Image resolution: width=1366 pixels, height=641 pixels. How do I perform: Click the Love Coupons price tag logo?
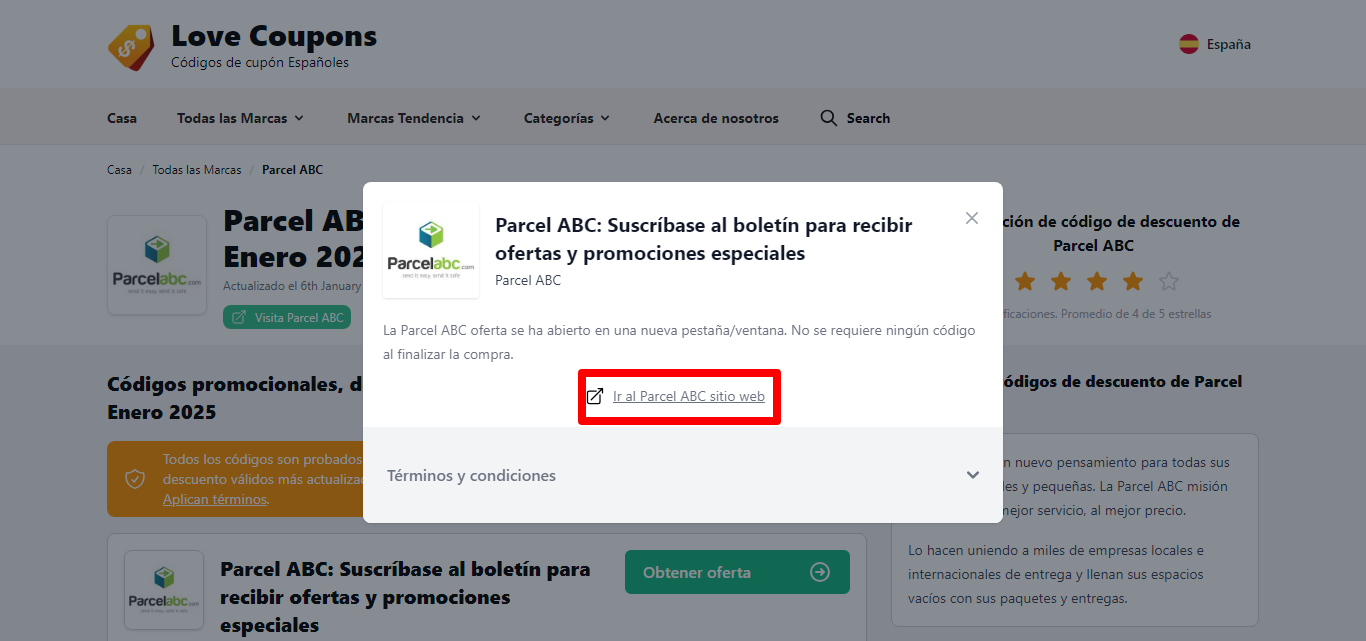[x=131, y=46]
